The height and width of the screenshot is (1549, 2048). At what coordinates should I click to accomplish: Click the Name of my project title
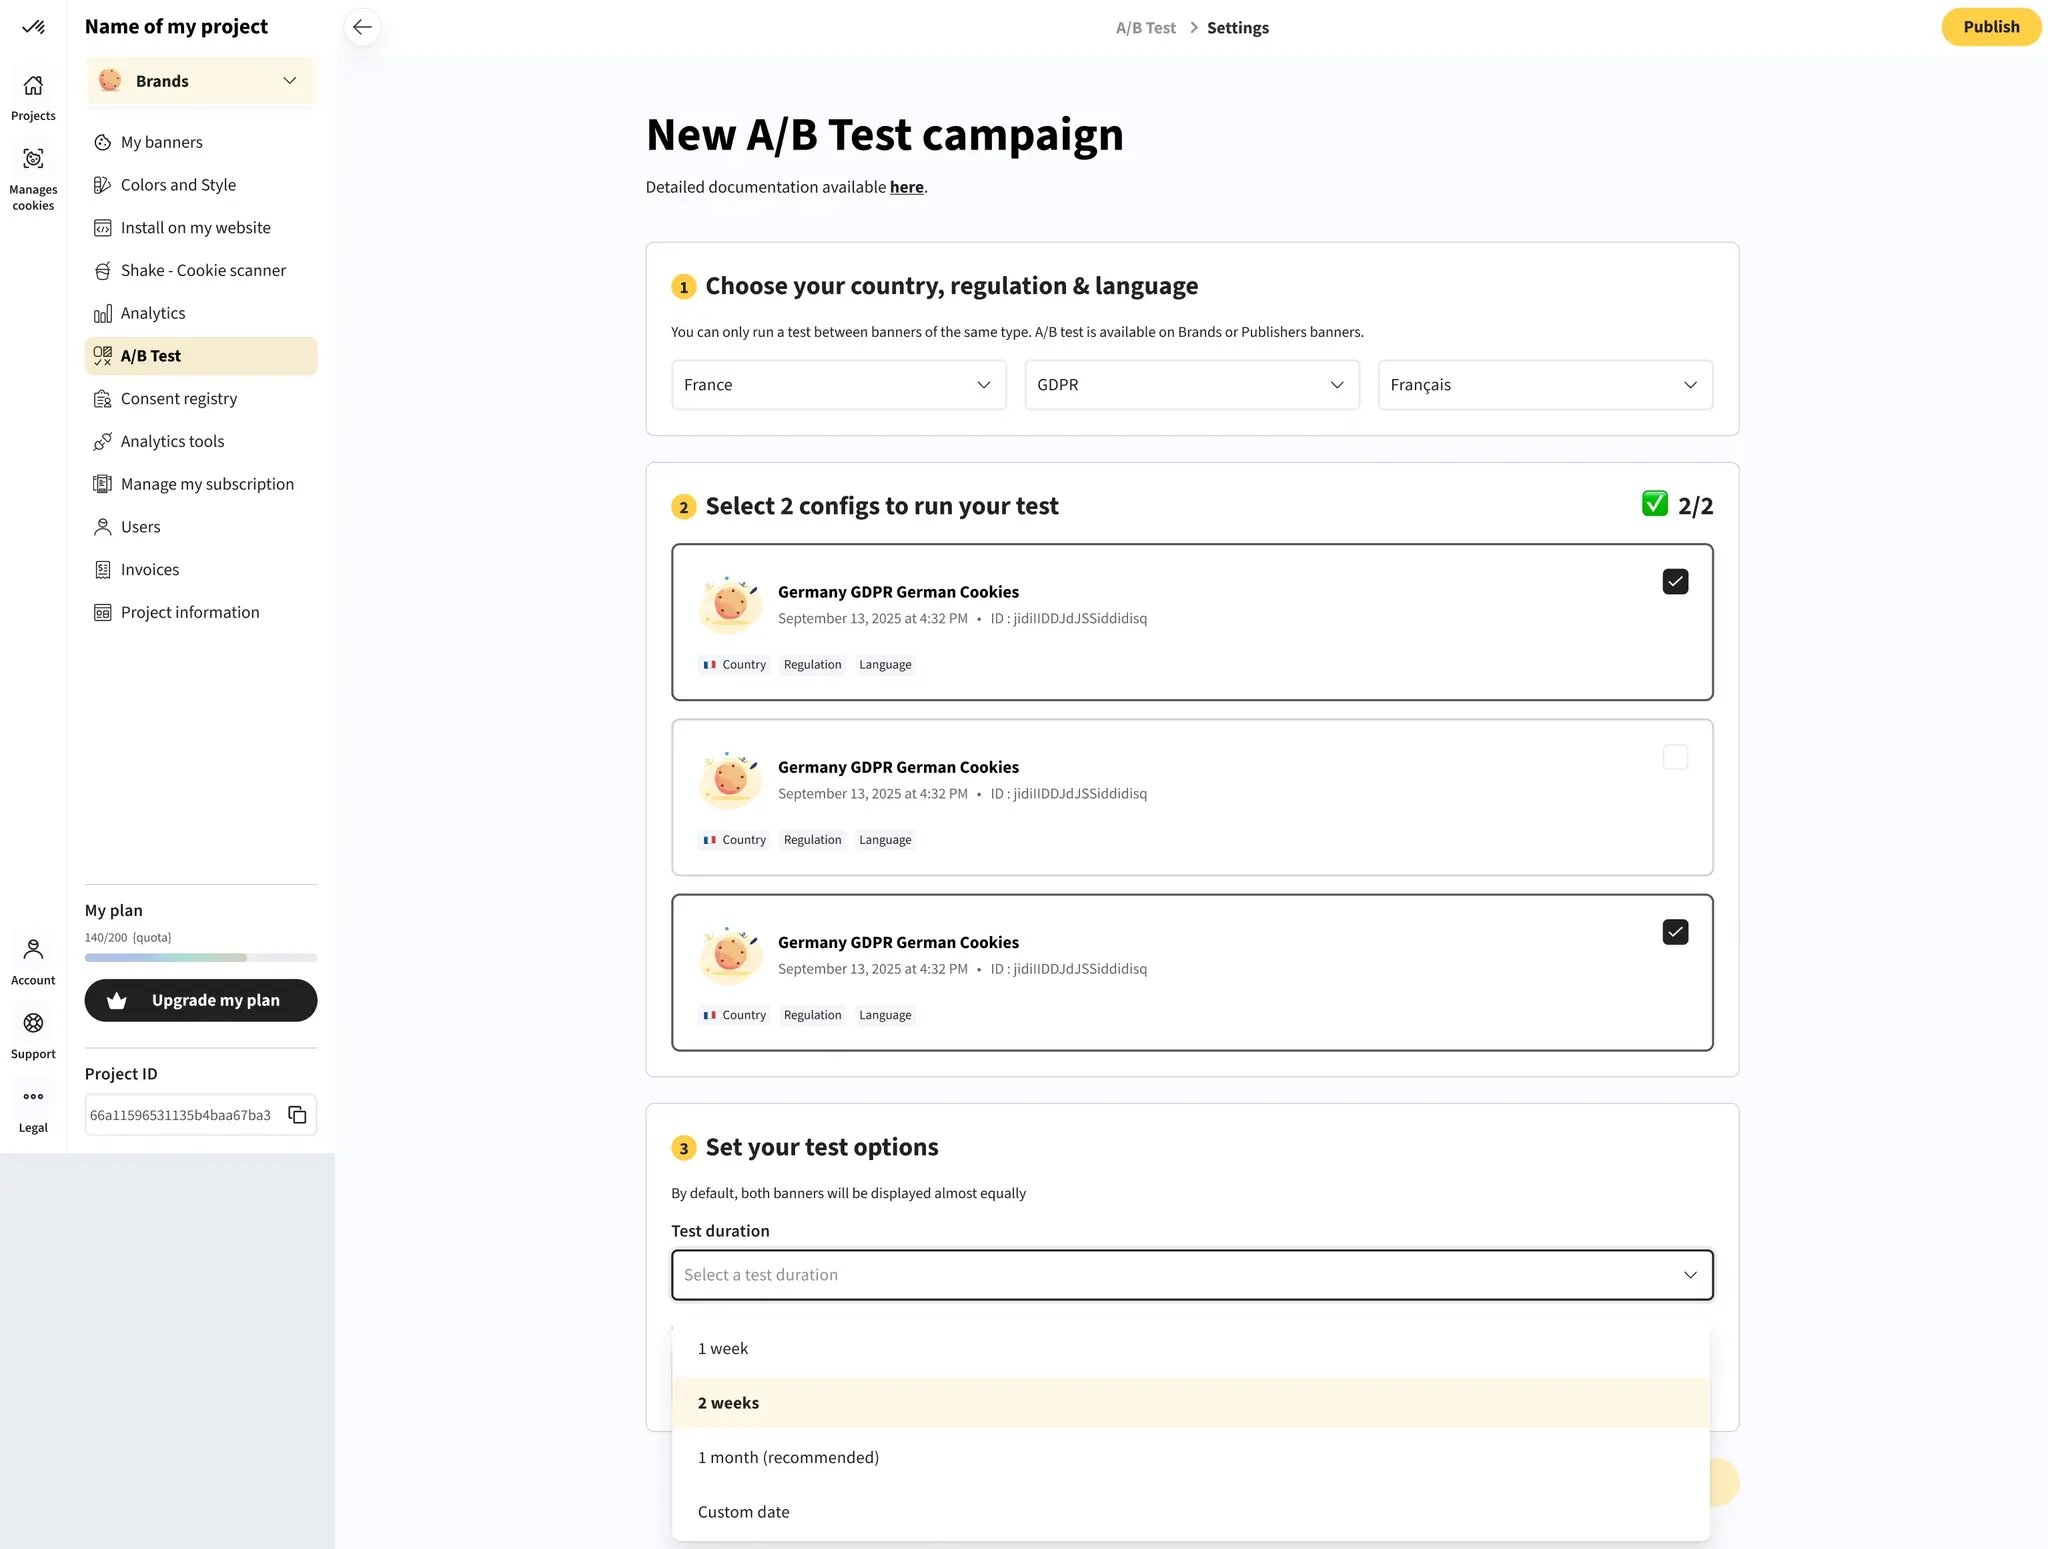coord(176,27)
